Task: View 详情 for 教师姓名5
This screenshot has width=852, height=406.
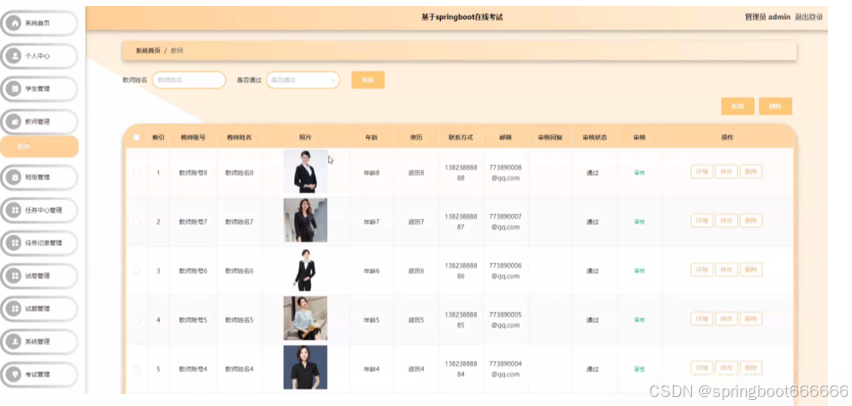Action: pos(701,318)
